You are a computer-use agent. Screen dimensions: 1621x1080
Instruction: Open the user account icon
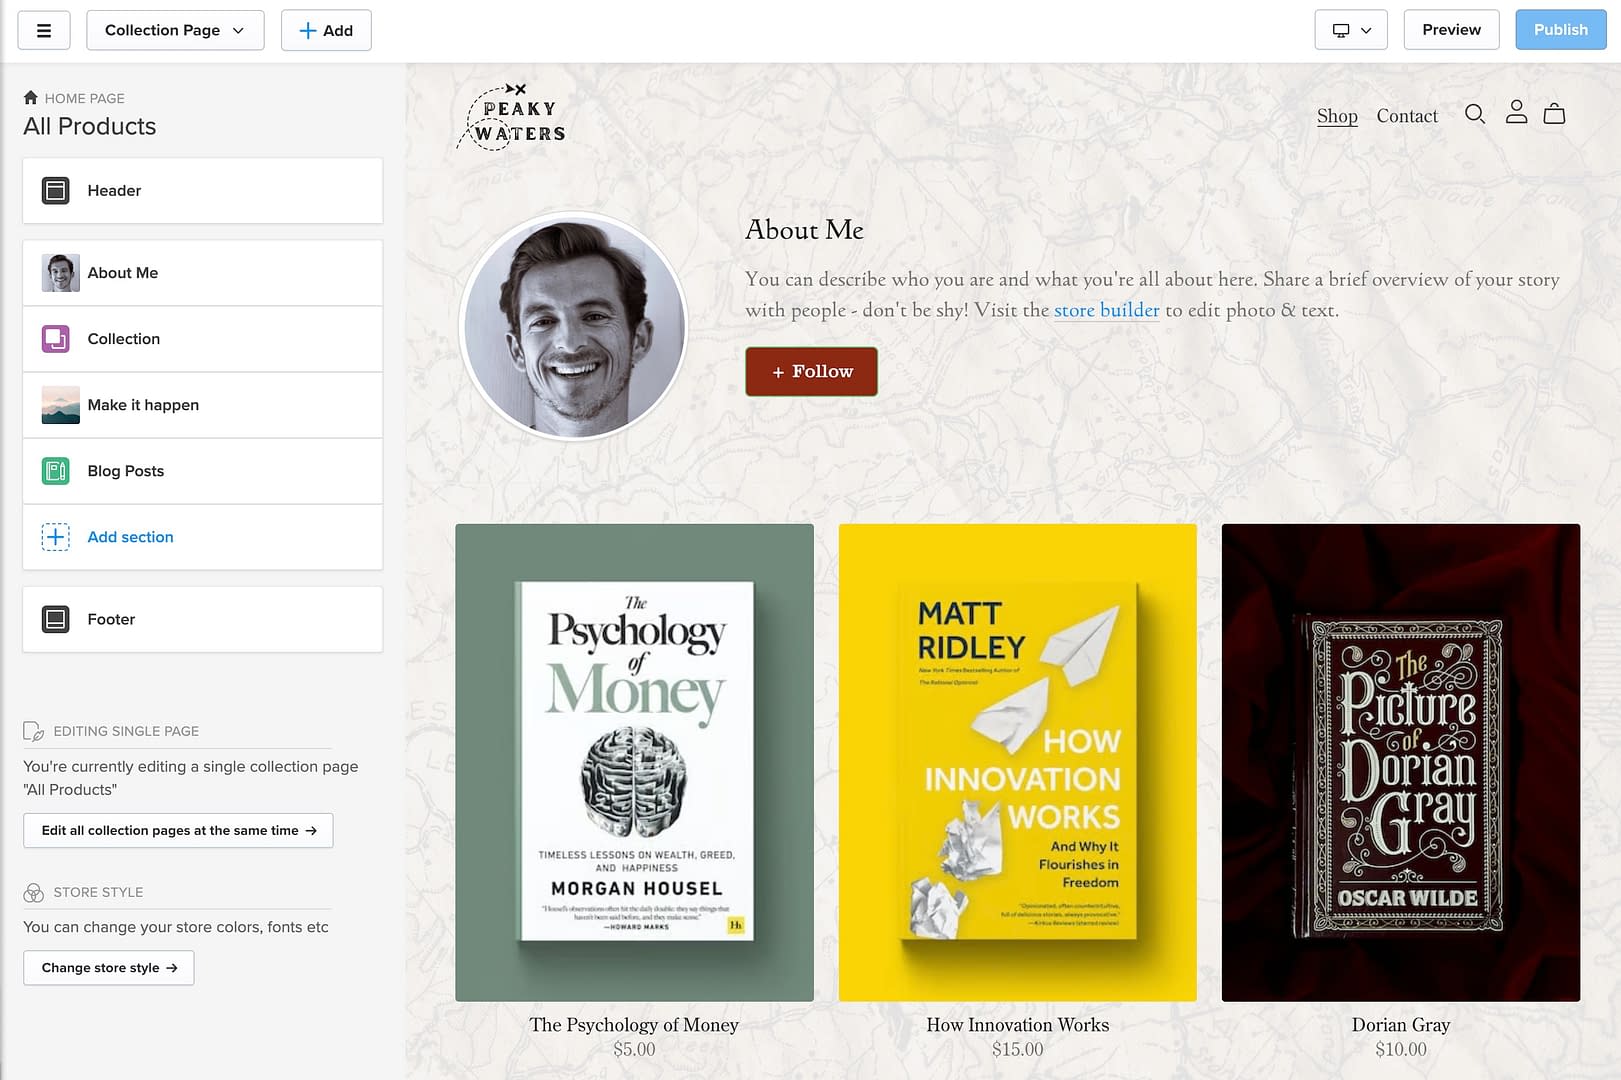coord(1516,112)
